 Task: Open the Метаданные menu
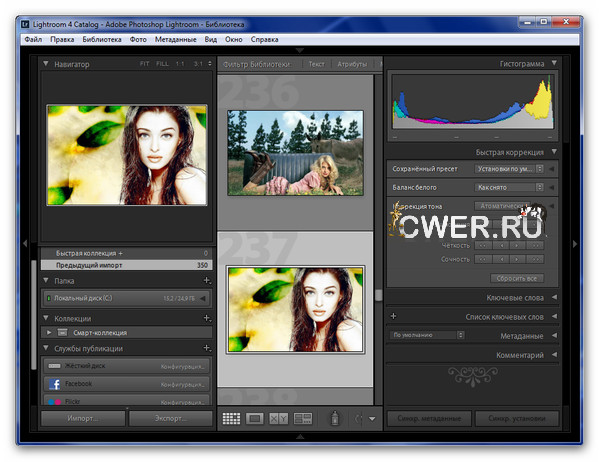[x=177, y=39]
